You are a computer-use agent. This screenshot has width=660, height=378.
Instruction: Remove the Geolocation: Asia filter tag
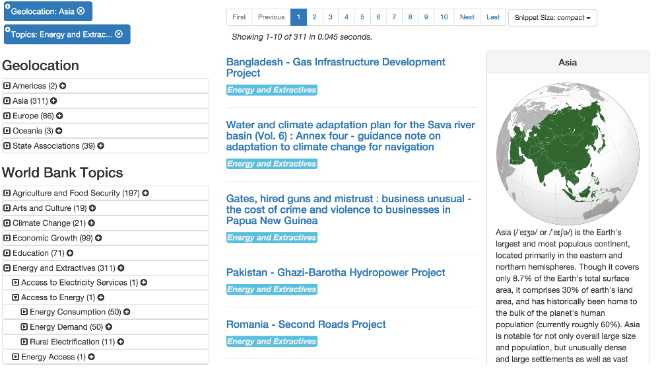point(81,11)
